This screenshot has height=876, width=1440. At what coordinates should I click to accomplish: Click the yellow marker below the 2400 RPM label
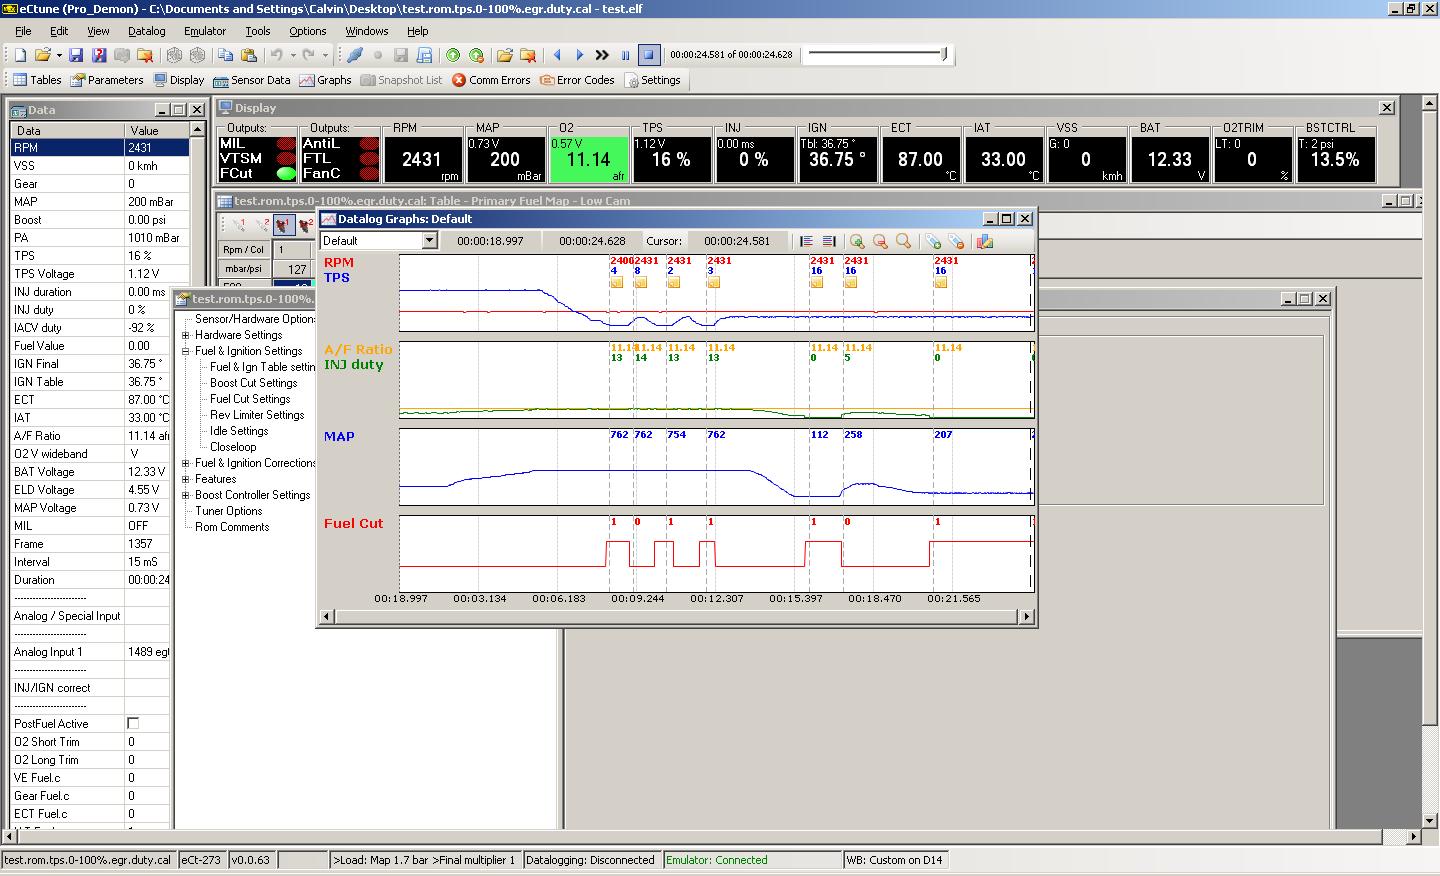[617, 282]
